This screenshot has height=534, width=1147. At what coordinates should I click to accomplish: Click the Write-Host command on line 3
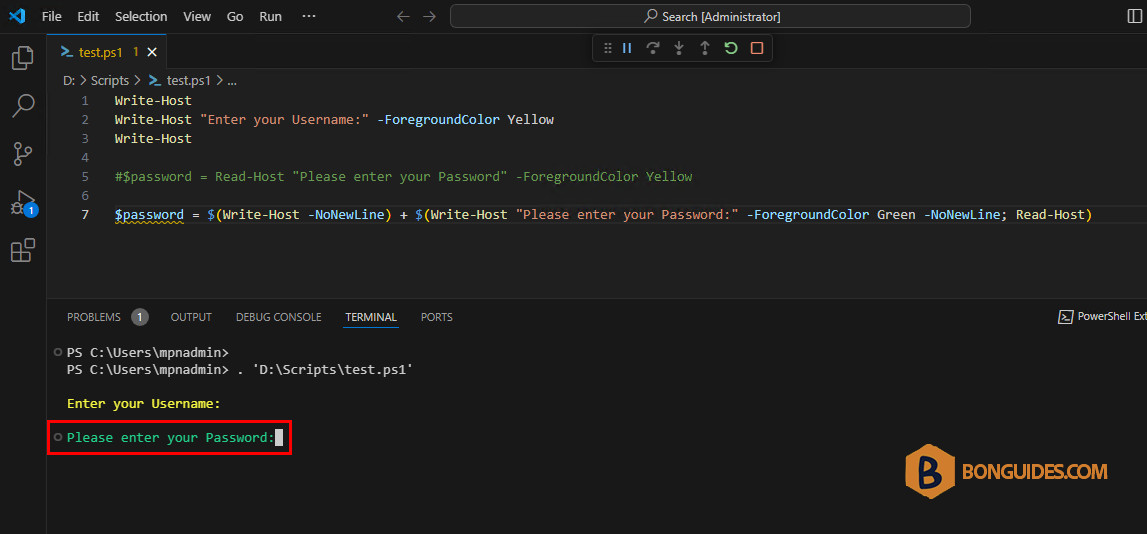click(153, 138)
